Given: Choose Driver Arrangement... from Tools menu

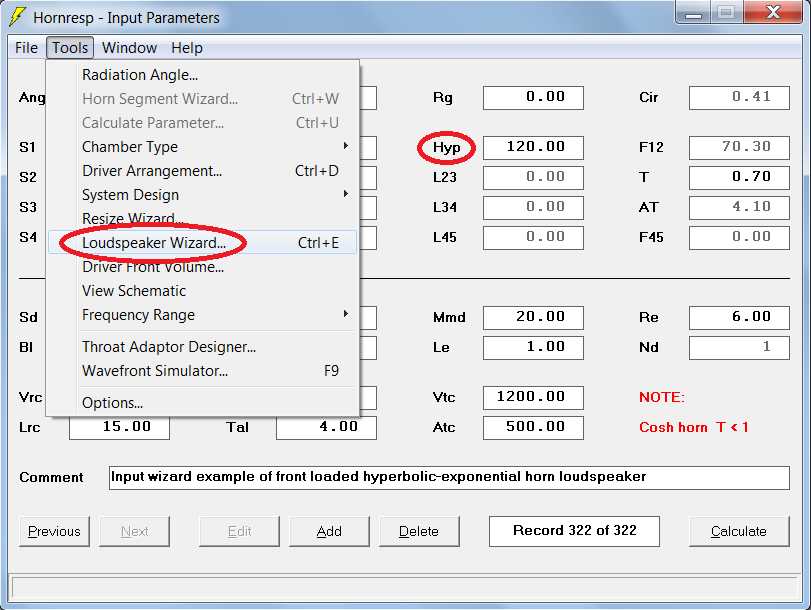Looking at the screenshot, I should [x=202, y=171].
